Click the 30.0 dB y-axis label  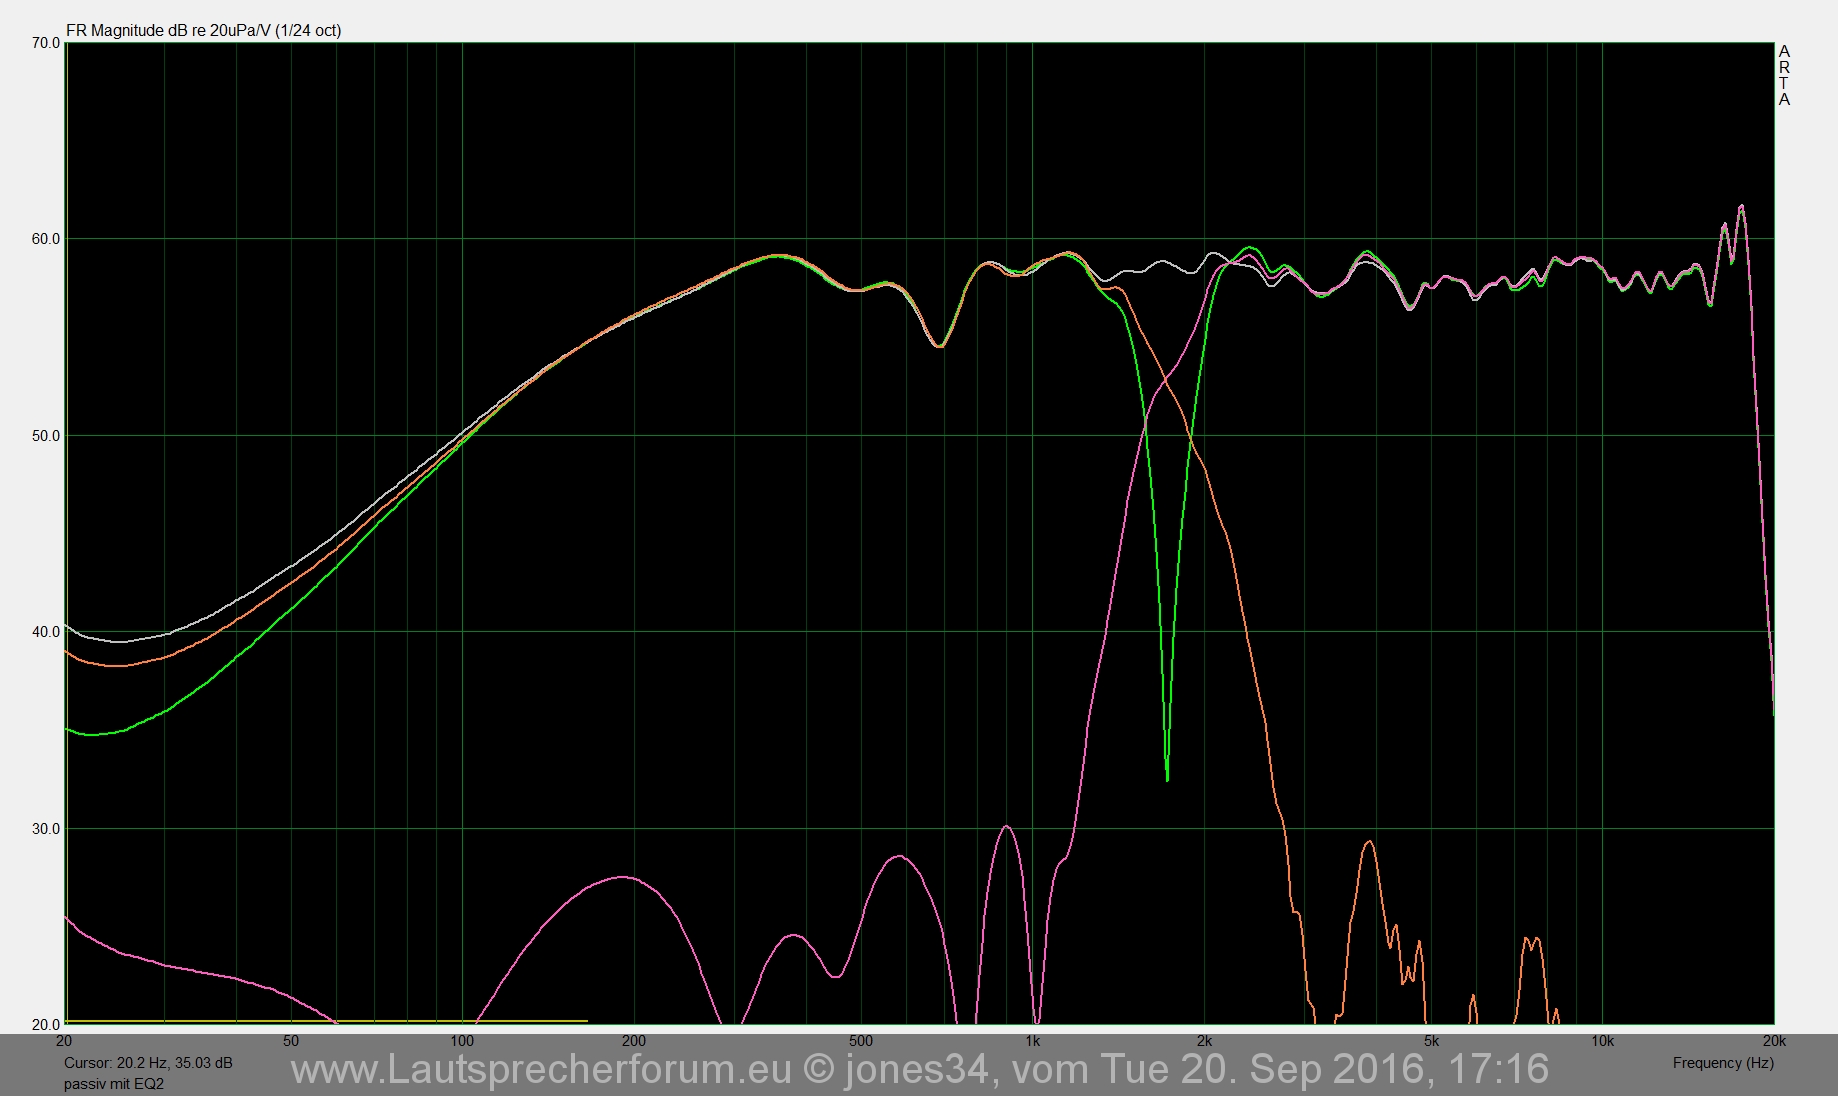pos(46,829)
